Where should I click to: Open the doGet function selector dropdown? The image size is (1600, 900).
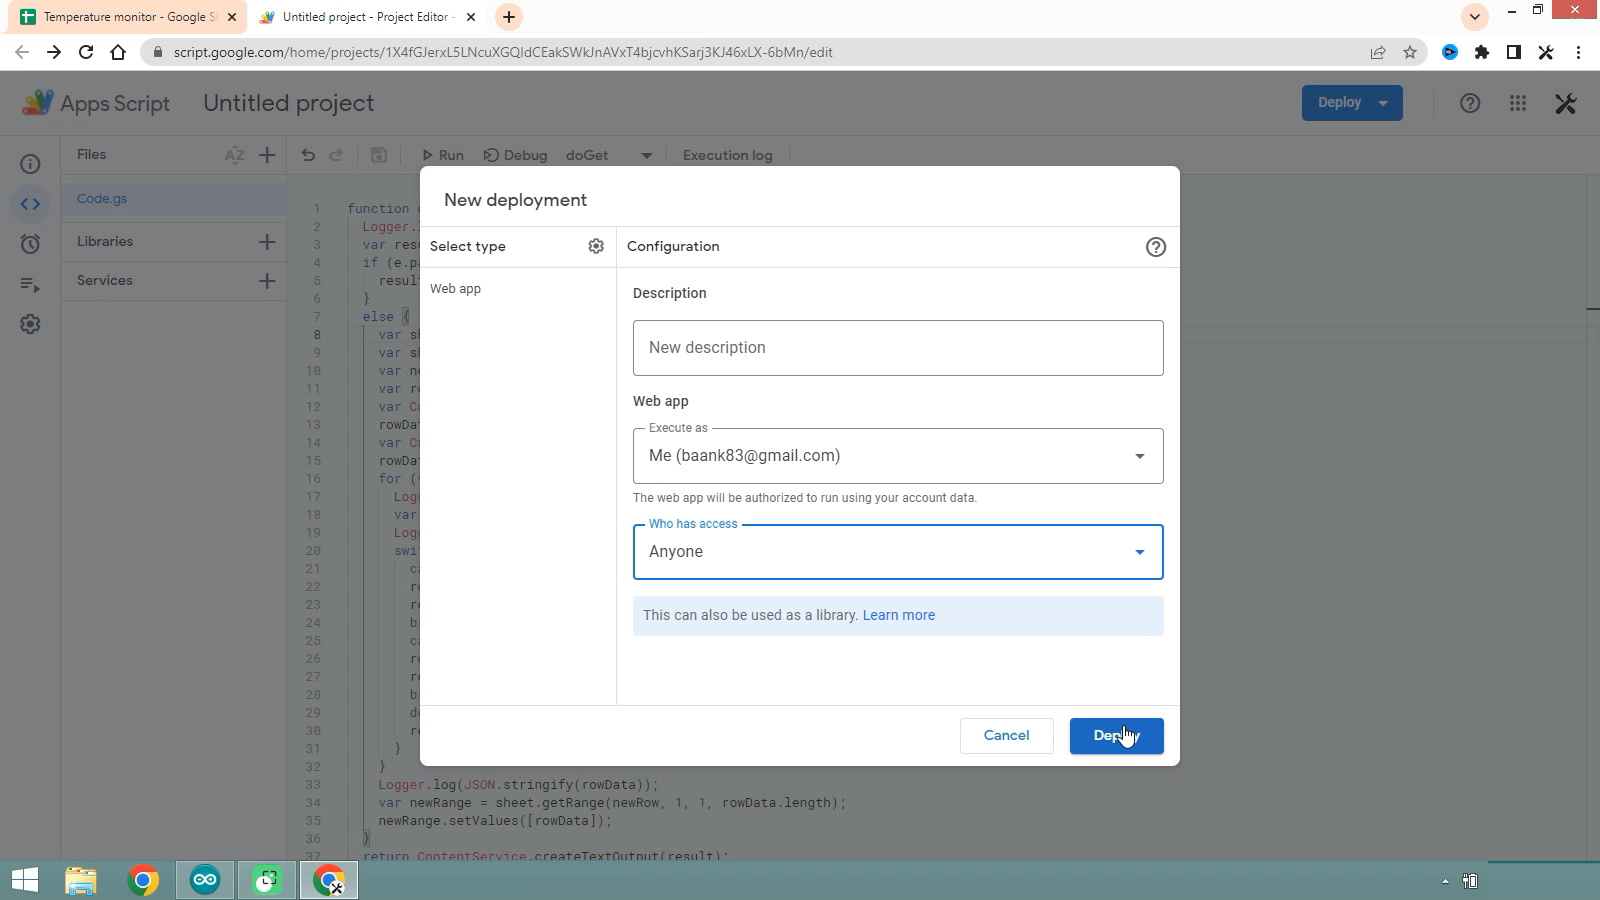[608, 155]
